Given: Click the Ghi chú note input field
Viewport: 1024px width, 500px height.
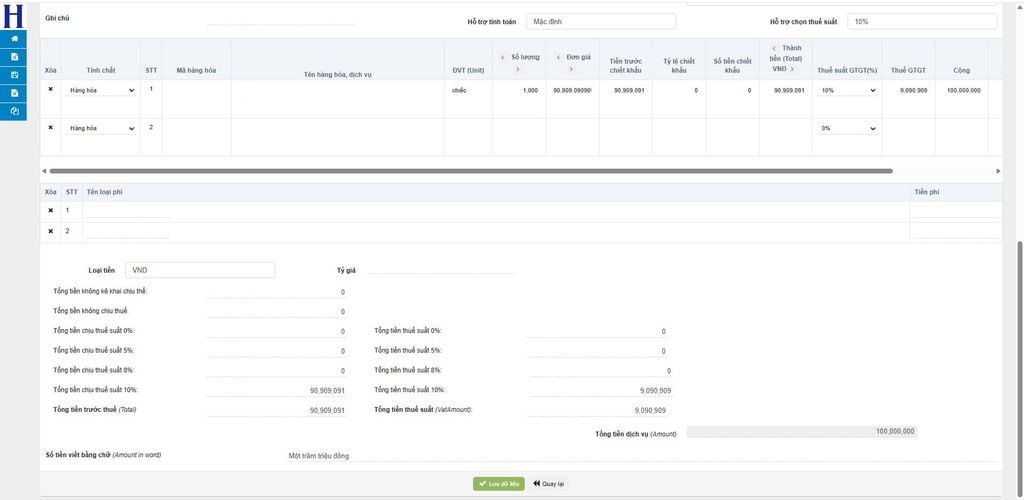Looking at the screenshot, I should tap(280, 20).
